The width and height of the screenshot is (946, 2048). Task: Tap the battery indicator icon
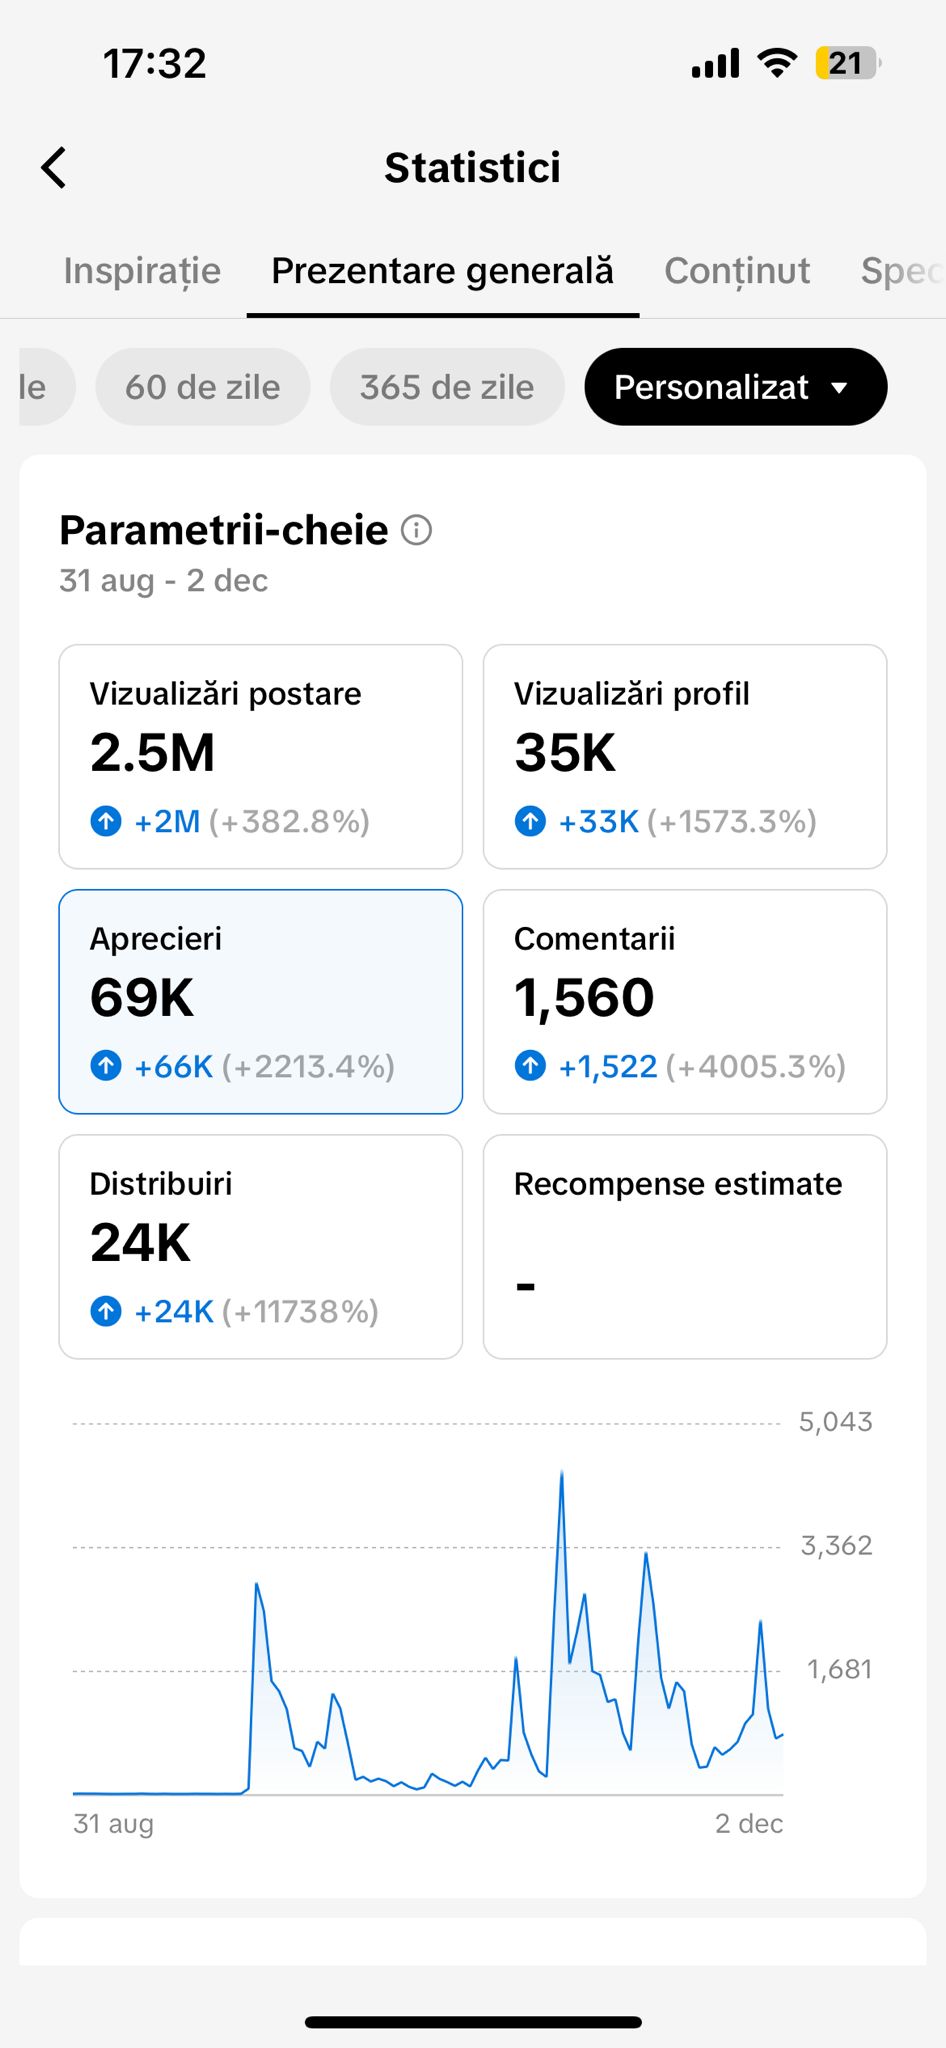(847, 63)
